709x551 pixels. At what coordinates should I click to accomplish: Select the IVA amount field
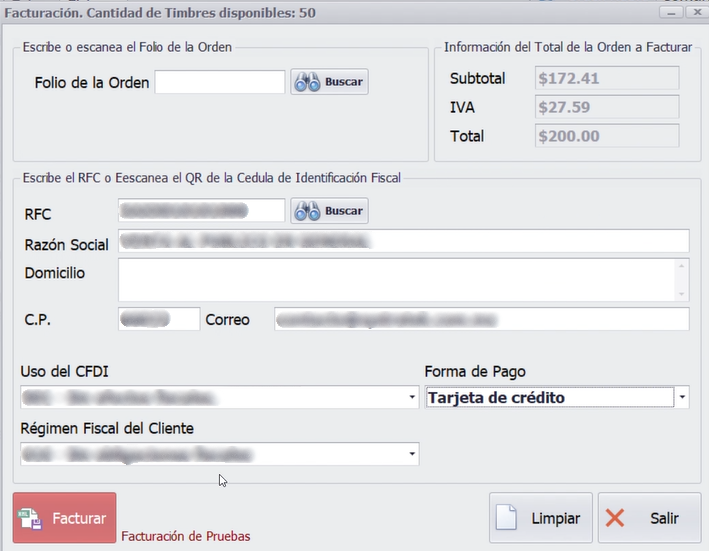tap(607, 107)
